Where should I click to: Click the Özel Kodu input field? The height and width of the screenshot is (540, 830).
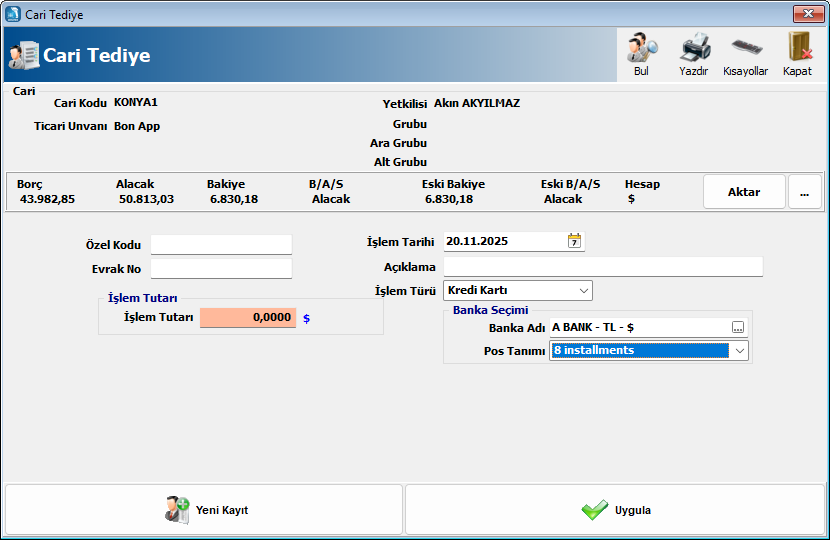tap(221, 245)
